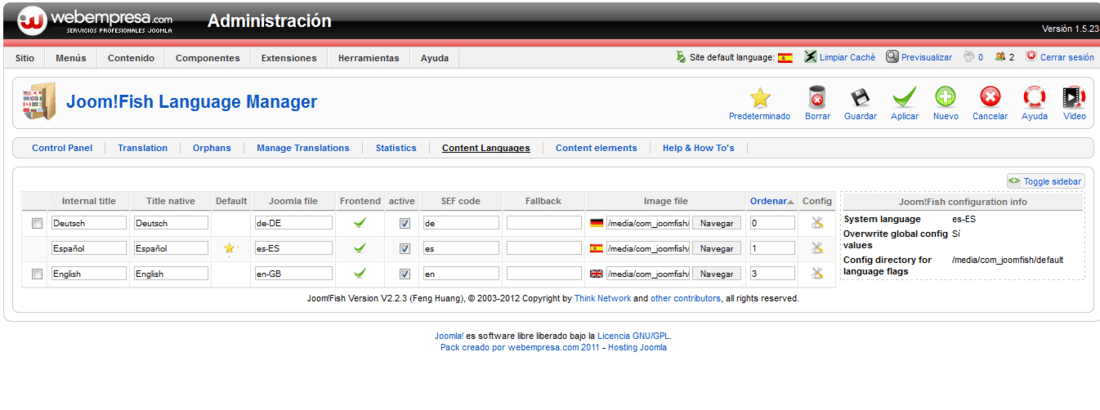This screenshot has width=1100, height=410.
Task: Click the Toggle sidebar button
Action: click(1046, 181)
